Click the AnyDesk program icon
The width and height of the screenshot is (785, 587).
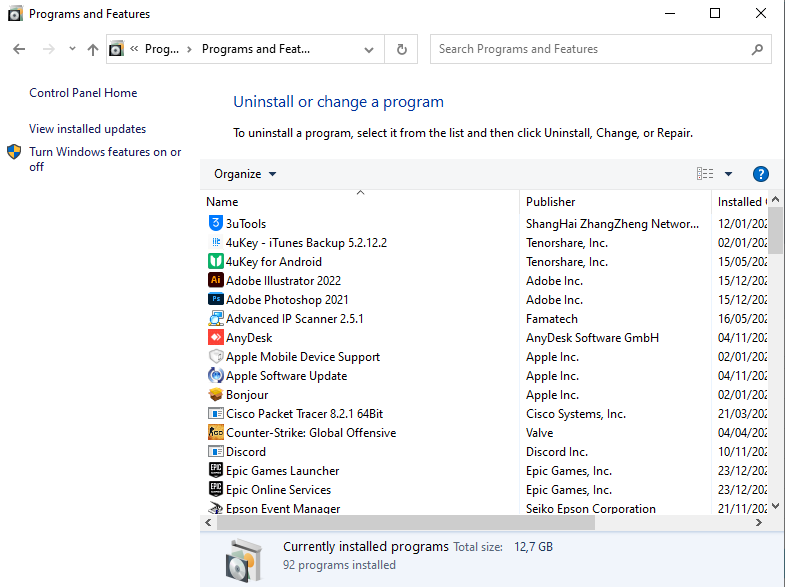215,337
